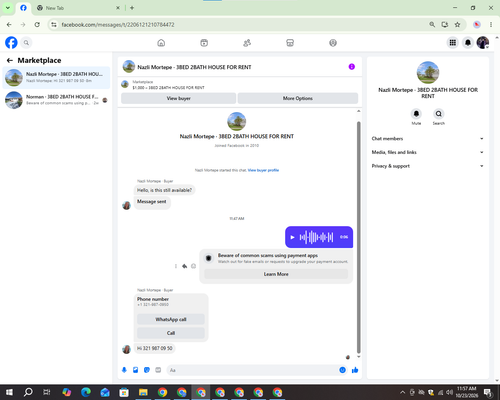Open the Nazli Mortepe conversation in the list
The height and width of the screenshot is (400, 500).
click(56, 77)
